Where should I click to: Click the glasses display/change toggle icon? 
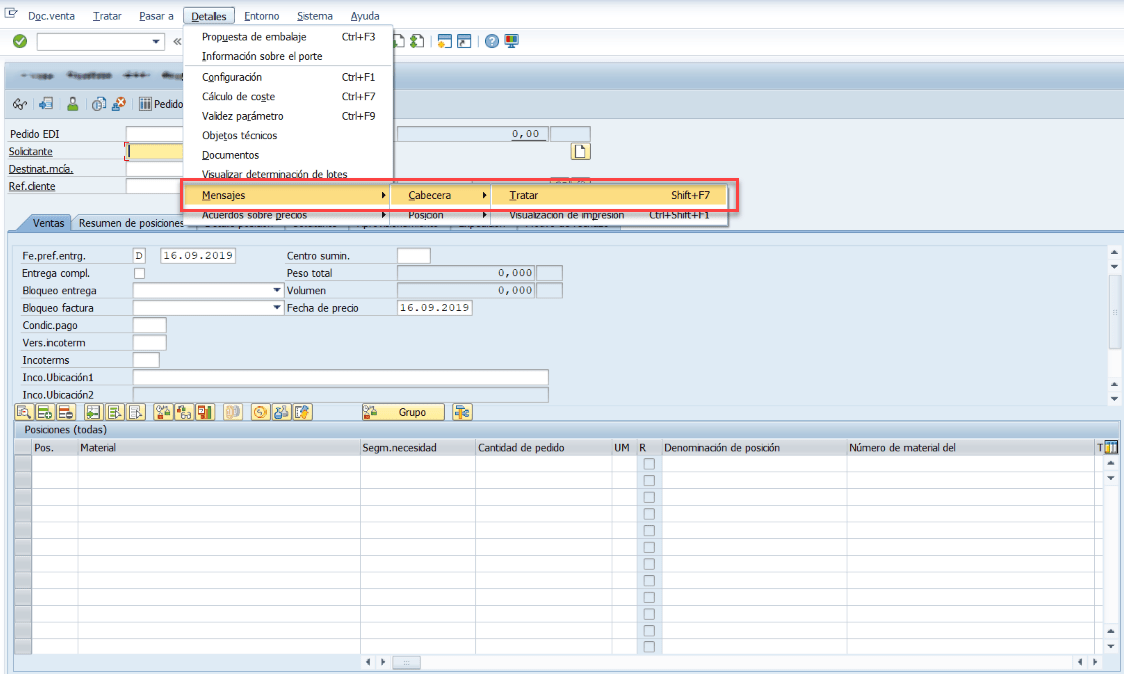pos(20,104)
